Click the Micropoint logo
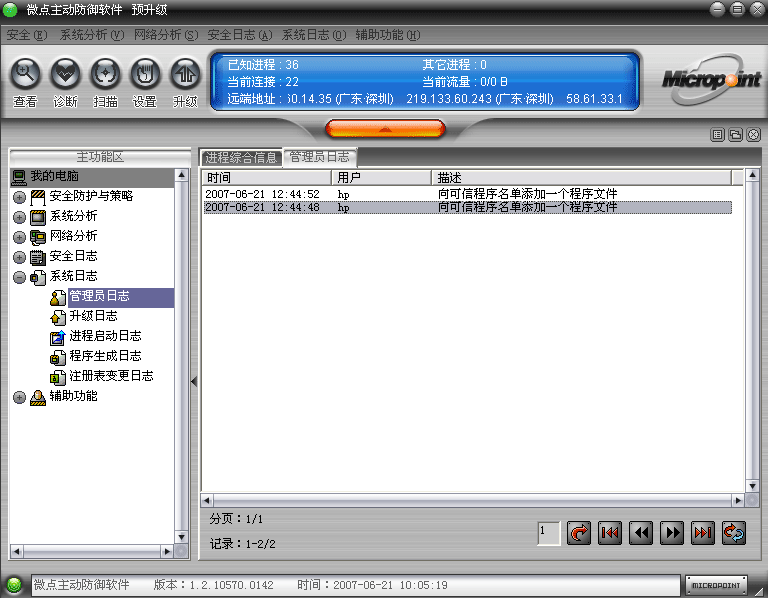The width and height of the screenshot is (768, 598). [711, 80]
